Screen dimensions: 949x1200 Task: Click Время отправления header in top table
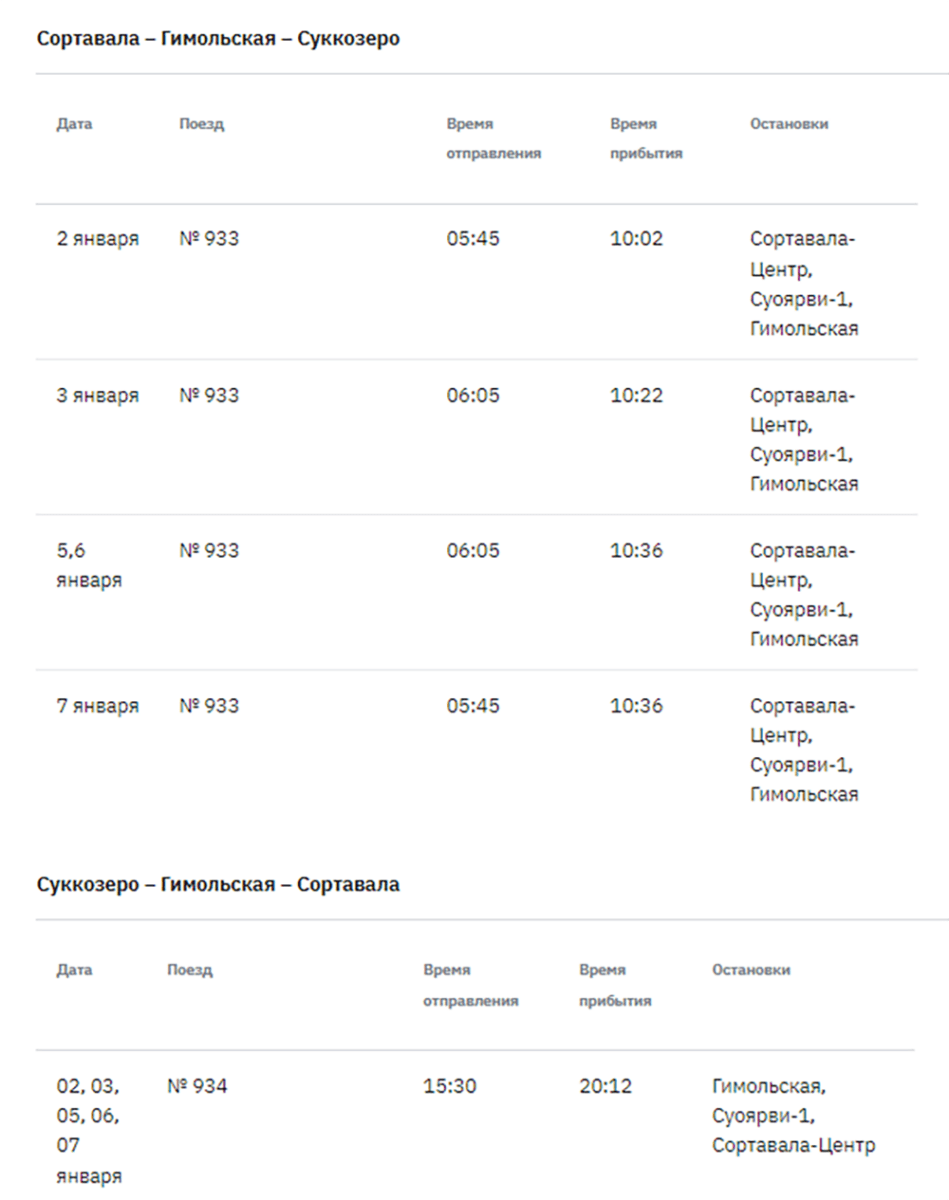click(493, 139)
